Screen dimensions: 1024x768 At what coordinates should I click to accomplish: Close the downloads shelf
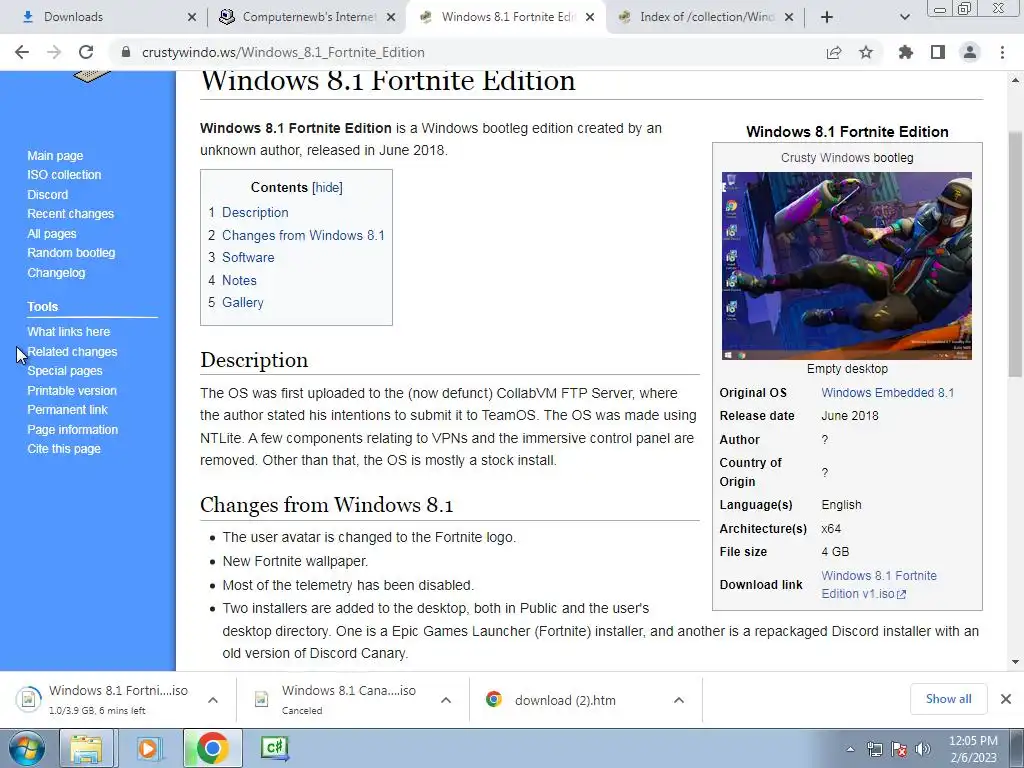pyautogui.click(x=1006, y=699)
